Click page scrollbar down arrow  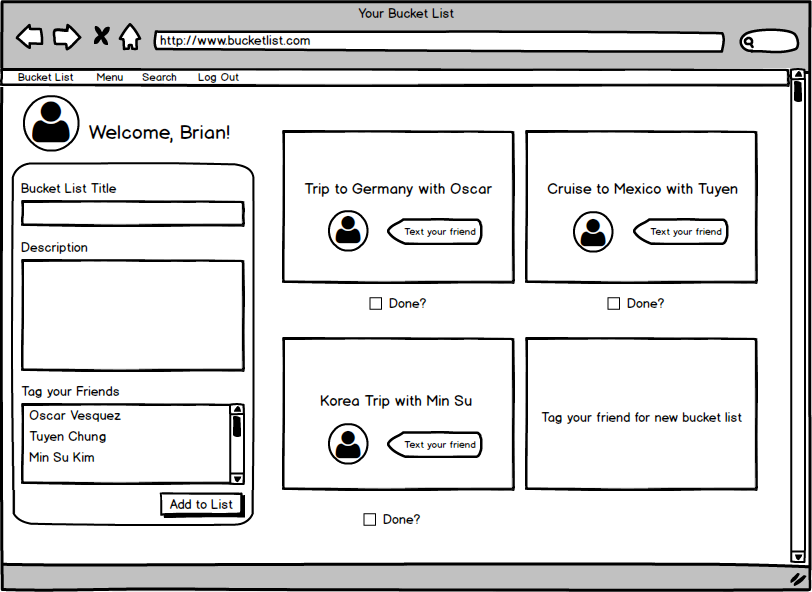point(798,557)
